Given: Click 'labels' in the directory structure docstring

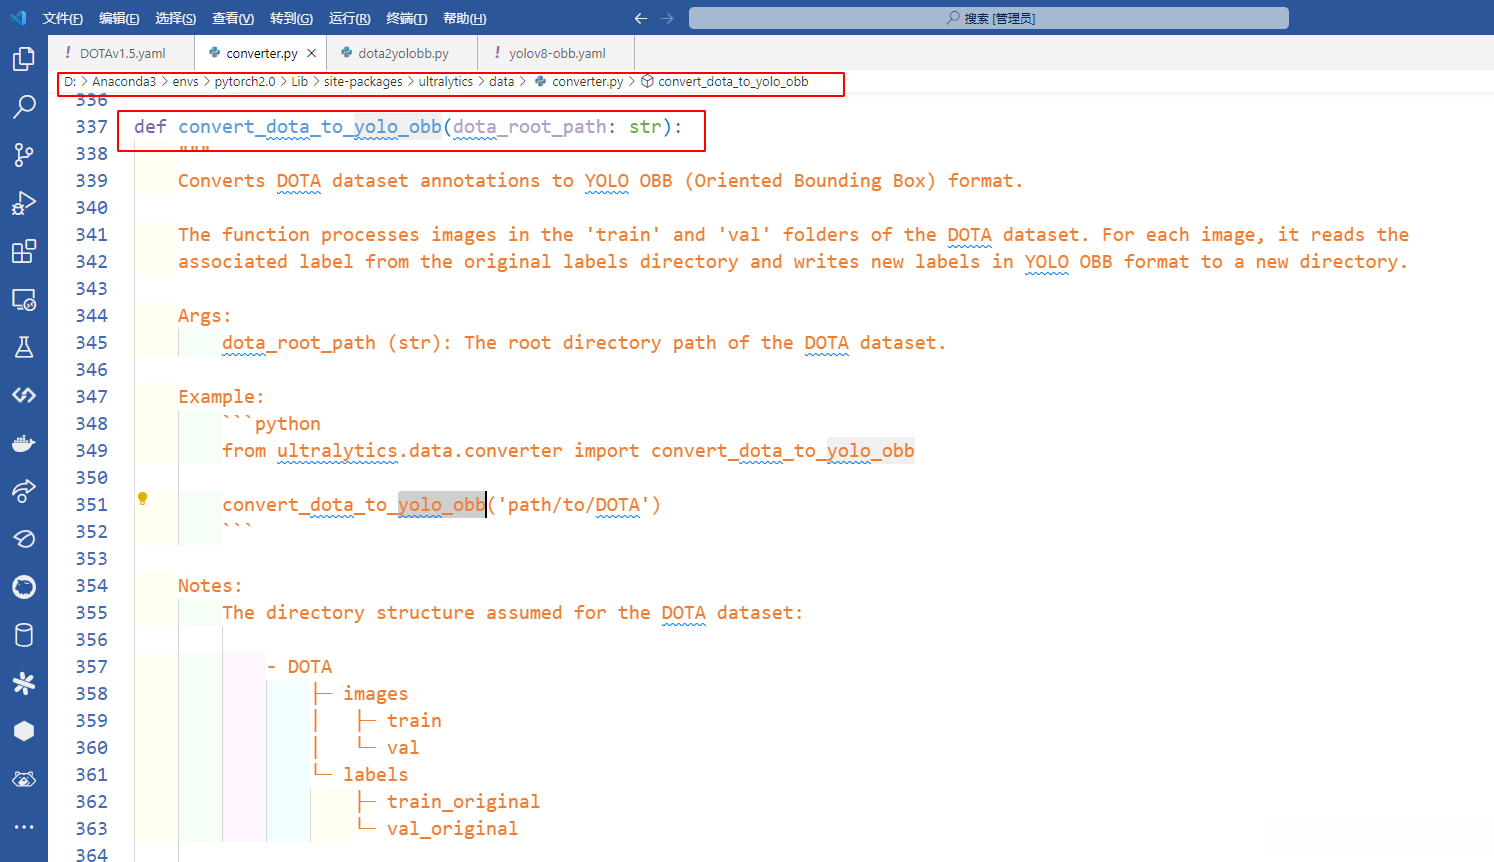Looking at the screenshot, I should [375, 775].
